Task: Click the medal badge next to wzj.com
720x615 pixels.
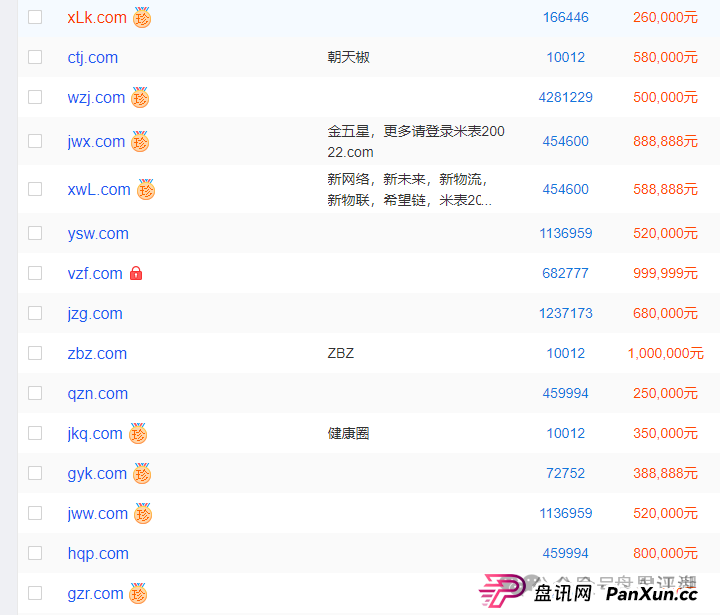Action: pyautogui.click(x=140, y=98)
